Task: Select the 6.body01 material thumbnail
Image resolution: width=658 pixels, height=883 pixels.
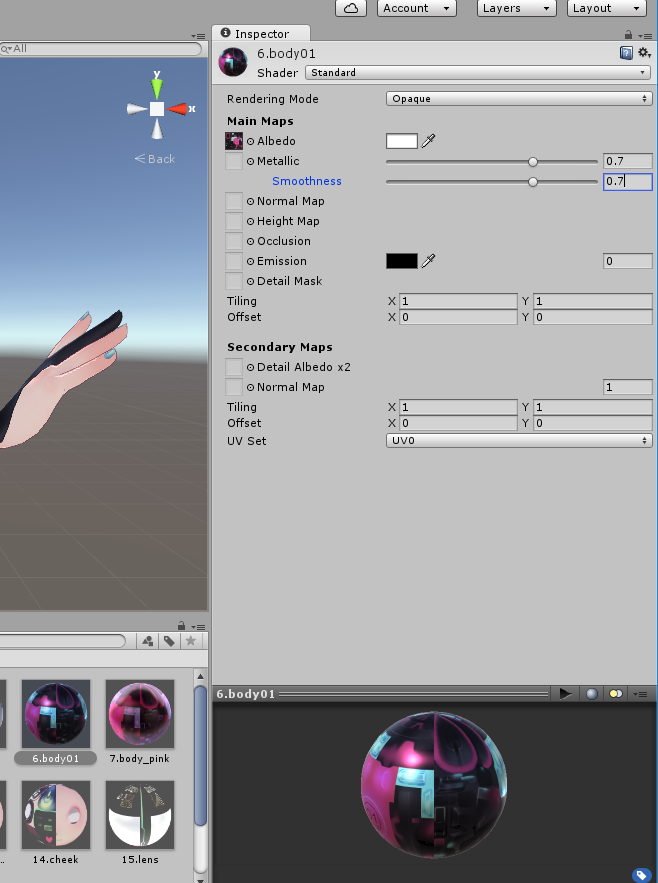Action: pos(55,713)
